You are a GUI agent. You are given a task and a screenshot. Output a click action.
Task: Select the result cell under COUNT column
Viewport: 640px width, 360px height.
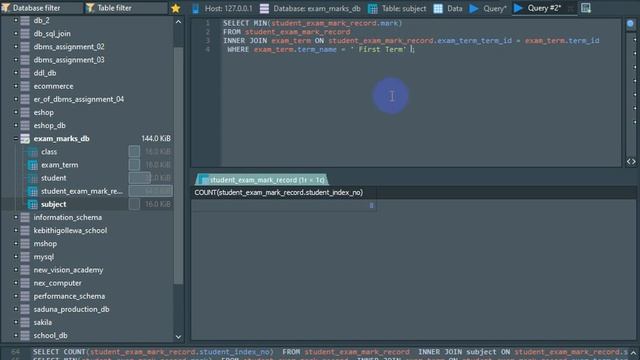tap(284, 205)
